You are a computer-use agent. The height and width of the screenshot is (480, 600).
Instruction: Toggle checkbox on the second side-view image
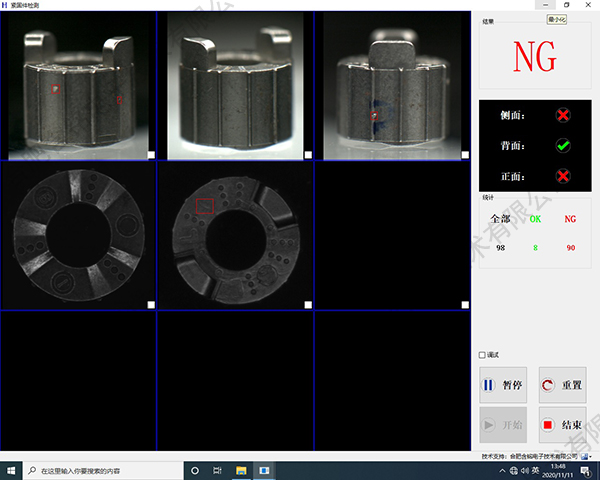pyautogui.click(x=308, y=154)
